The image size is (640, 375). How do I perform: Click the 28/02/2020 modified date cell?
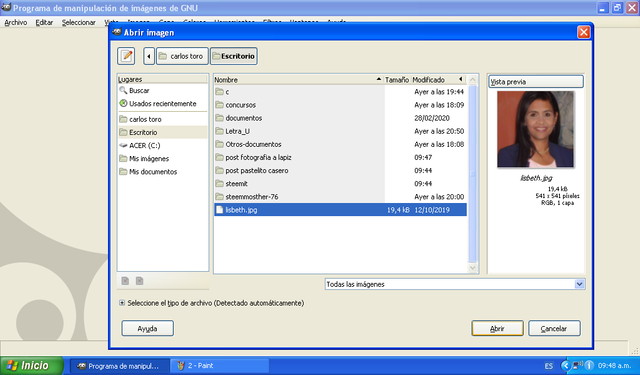(x=432, y=118)
